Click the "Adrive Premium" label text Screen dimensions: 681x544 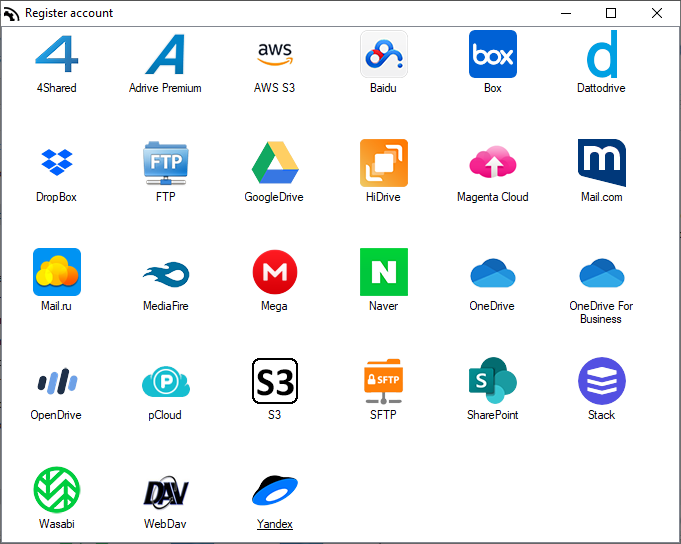pyautogui.click(x=165, y=88)
